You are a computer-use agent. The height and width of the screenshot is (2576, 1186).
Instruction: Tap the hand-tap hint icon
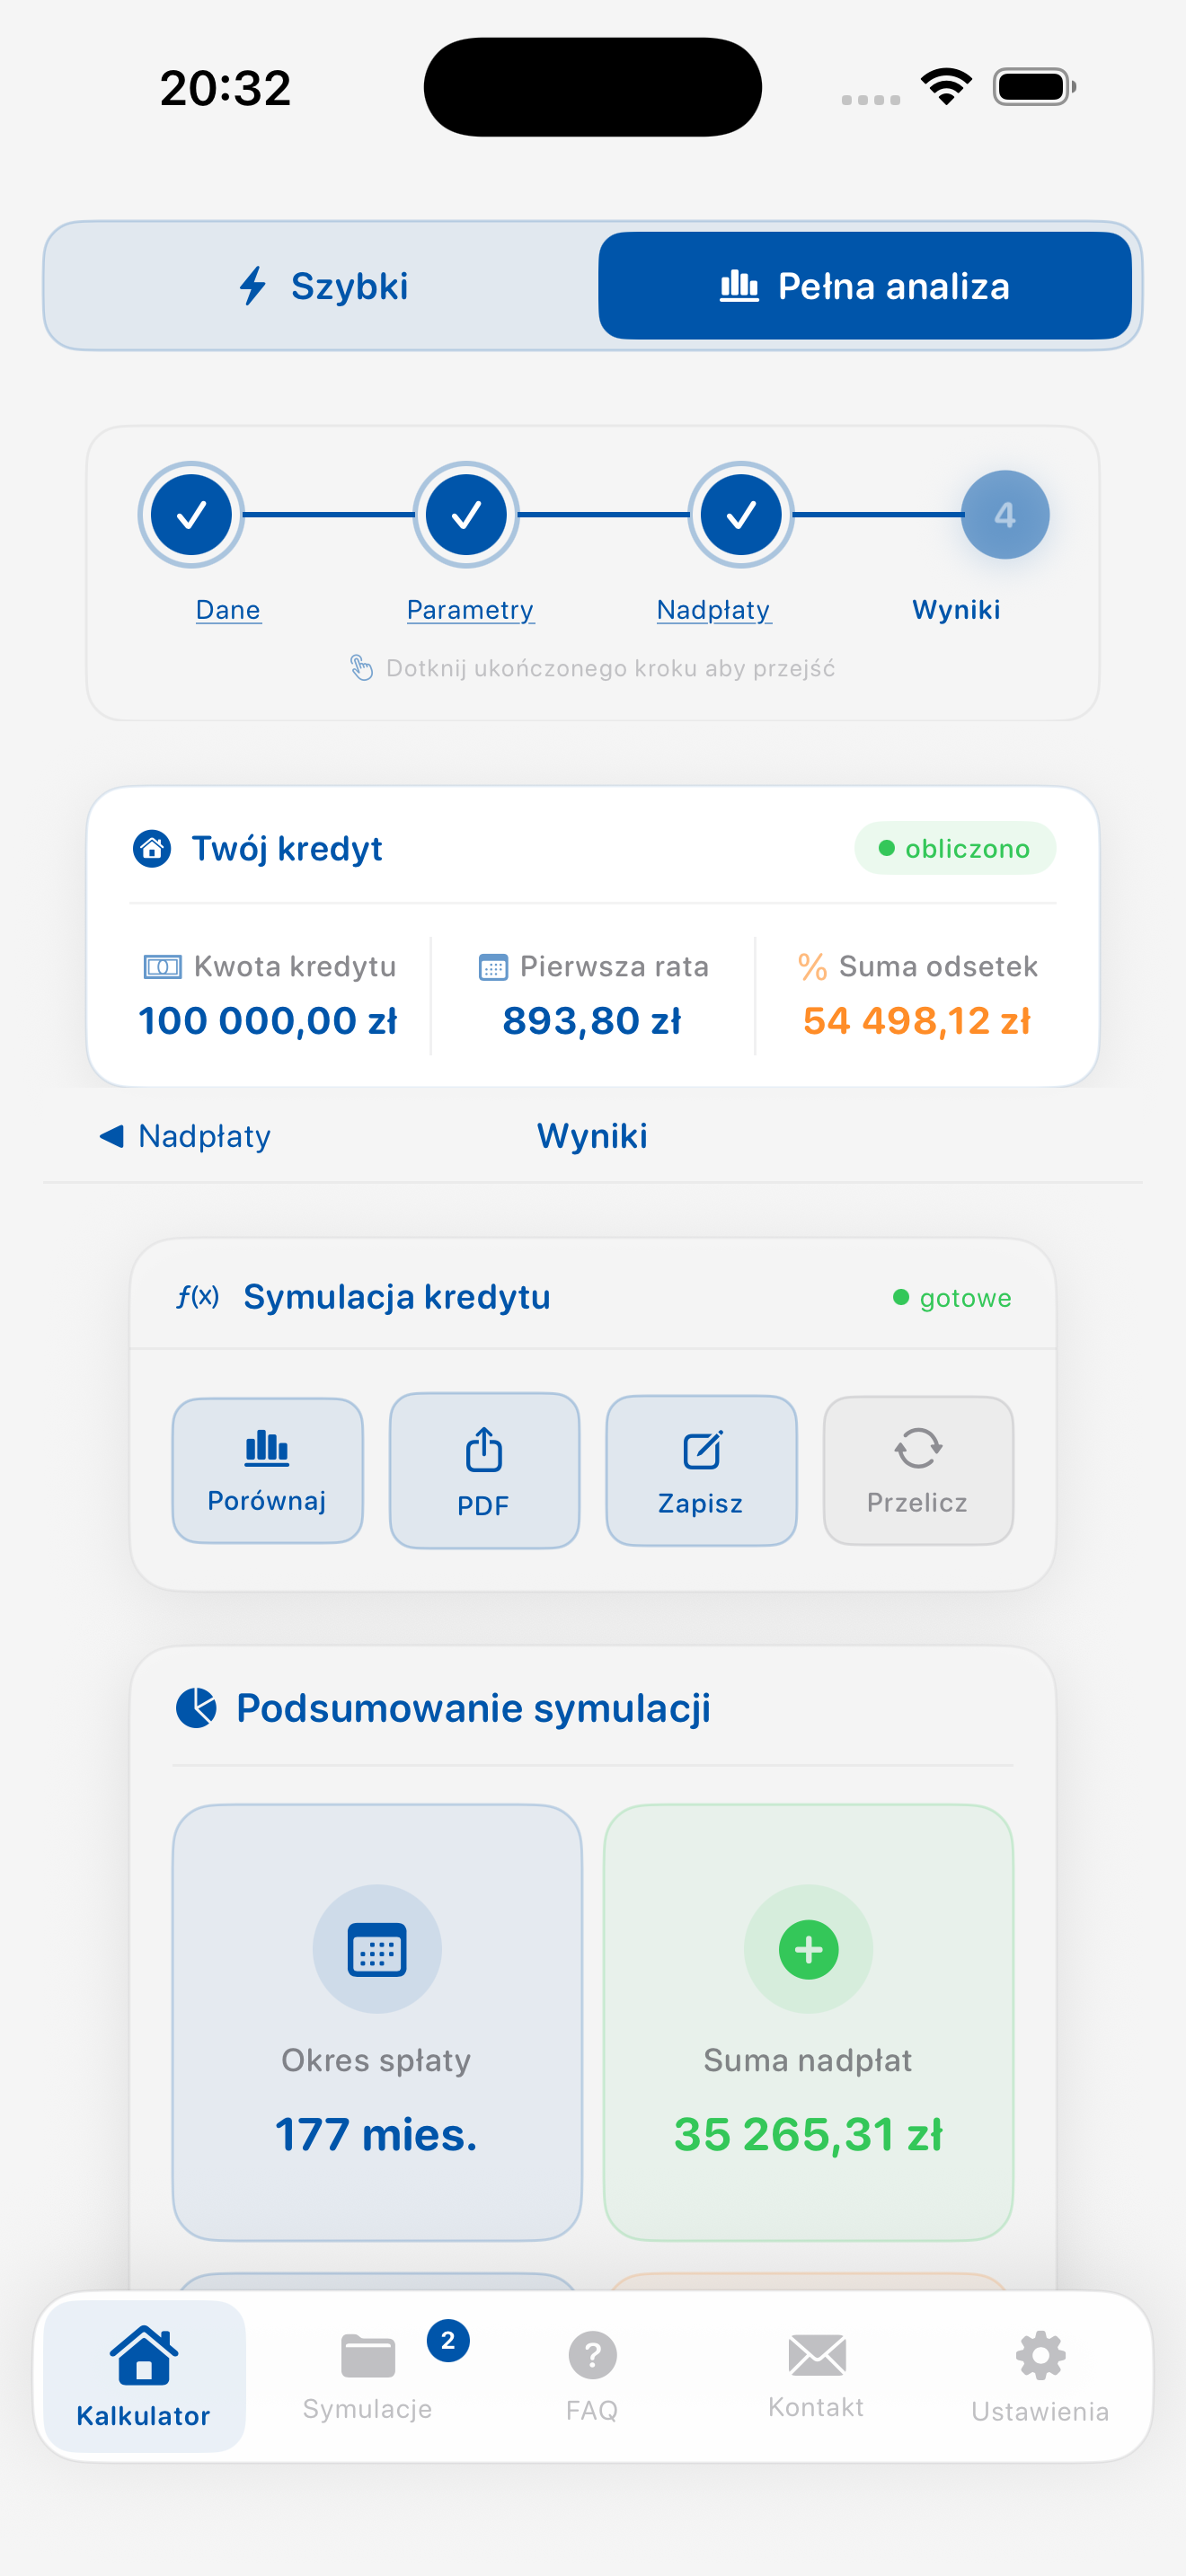point(361,668)
